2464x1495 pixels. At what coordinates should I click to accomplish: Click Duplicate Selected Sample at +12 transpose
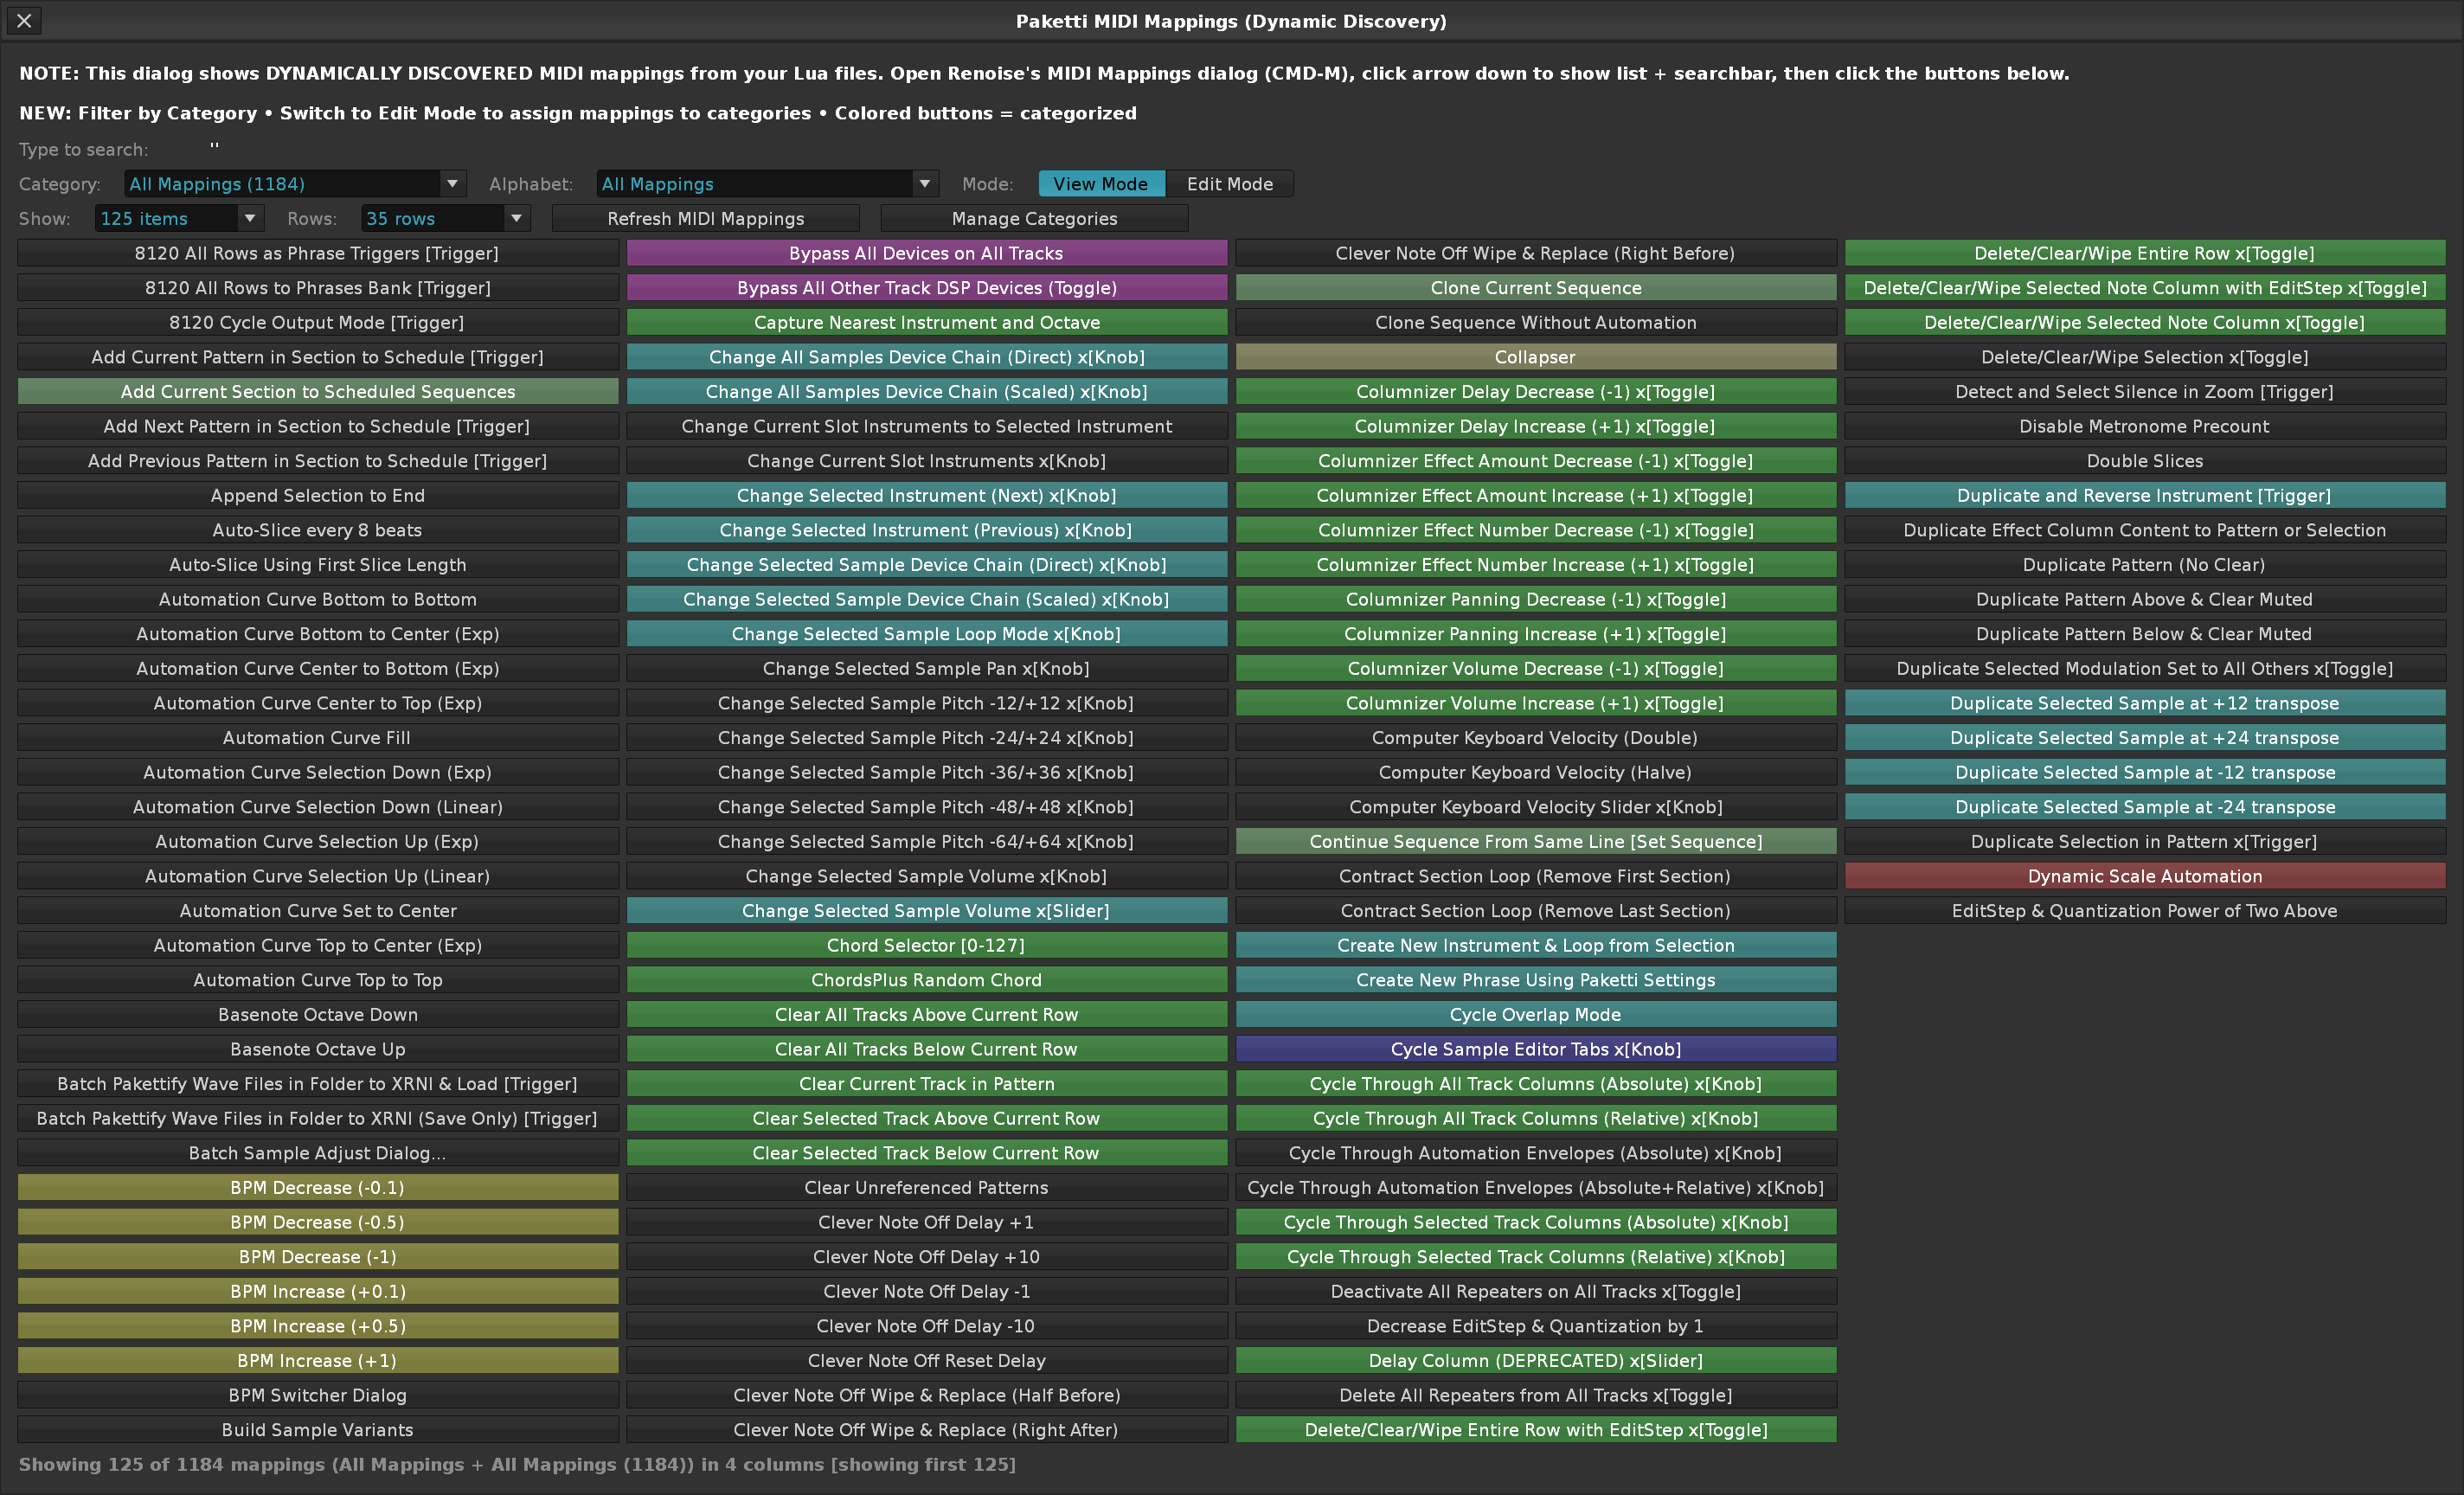(x=2145, y=703)
